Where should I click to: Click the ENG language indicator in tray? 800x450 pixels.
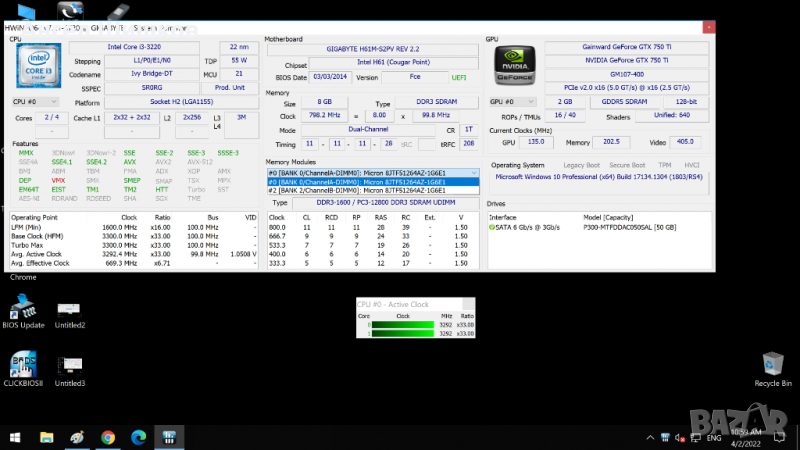[x=714, y=437]
